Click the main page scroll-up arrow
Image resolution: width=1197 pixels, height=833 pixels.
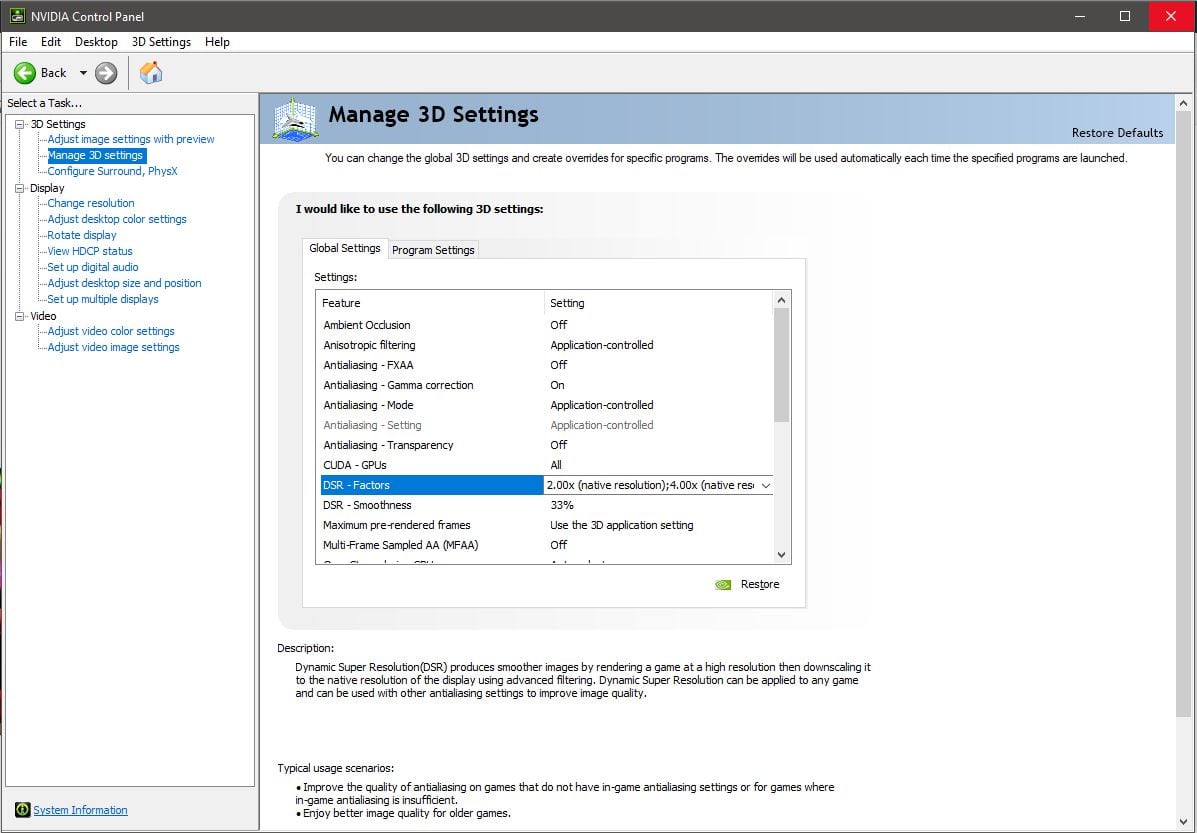click(1183, 103)
